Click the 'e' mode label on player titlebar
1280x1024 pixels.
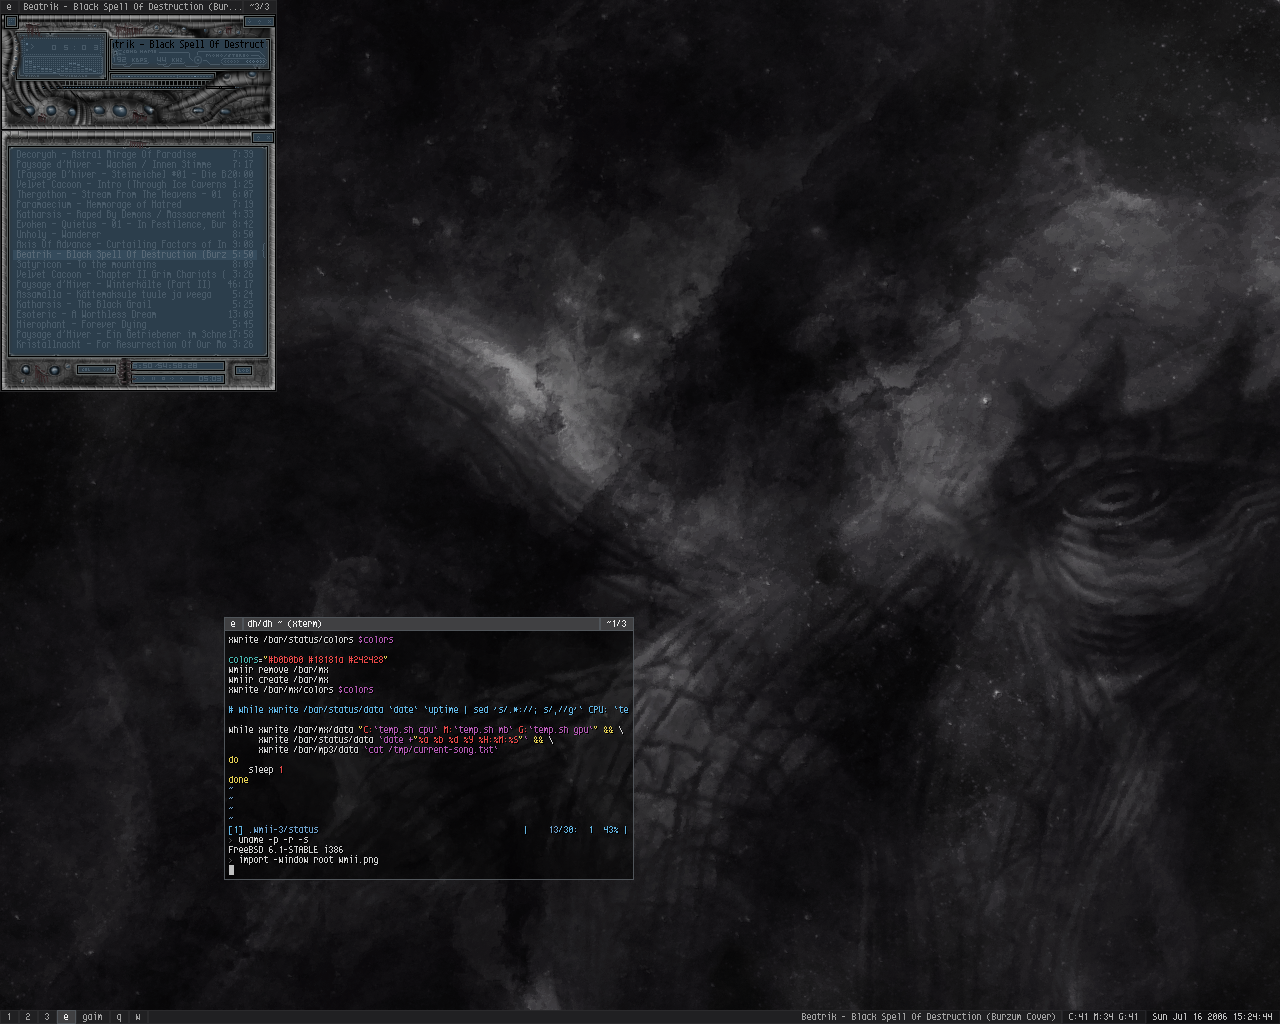pyautogui.click(x=10, y=7)
